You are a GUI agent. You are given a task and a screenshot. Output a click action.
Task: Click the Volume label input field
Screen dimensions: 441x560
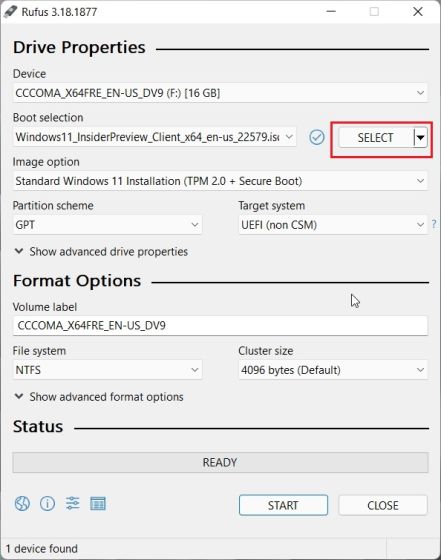coord(220,325)
